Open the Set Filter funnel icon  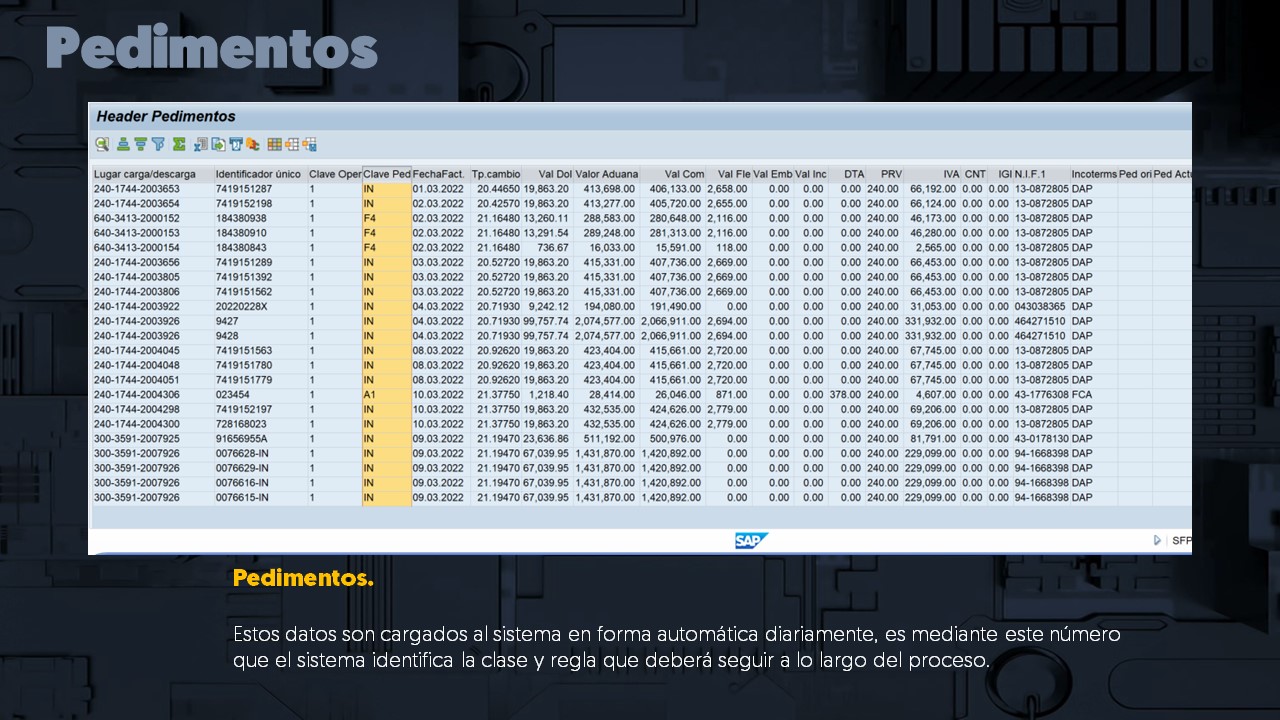point(157,144)
